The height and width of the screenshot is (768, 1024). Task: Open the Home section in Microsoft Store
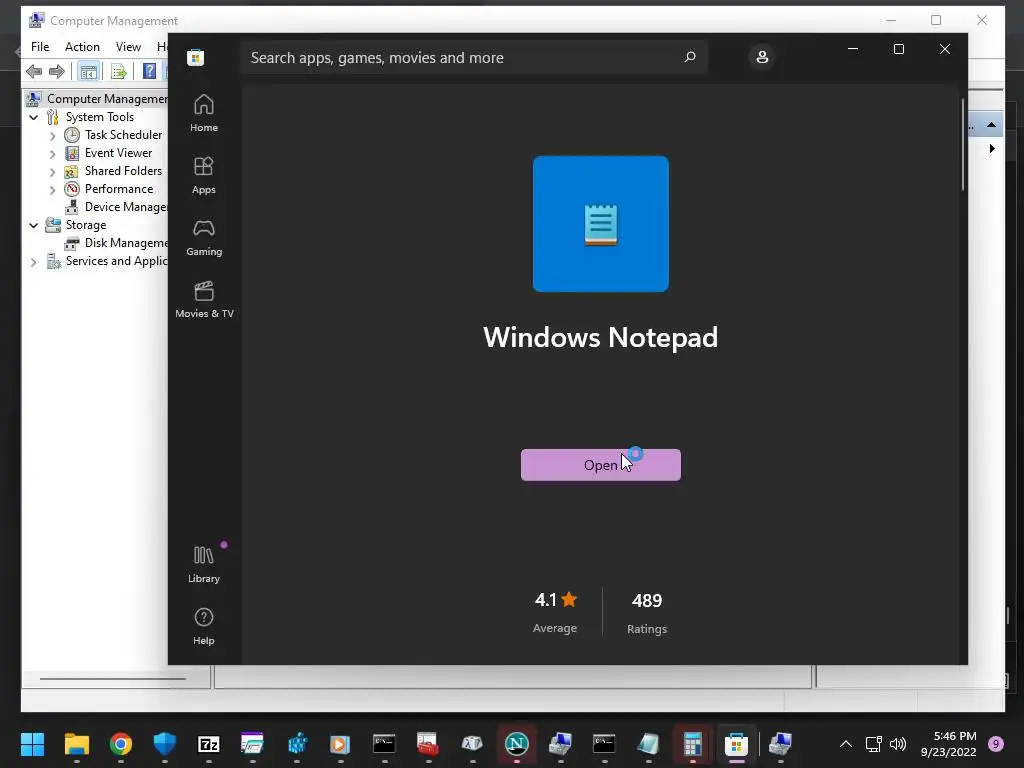coord(204,113)
